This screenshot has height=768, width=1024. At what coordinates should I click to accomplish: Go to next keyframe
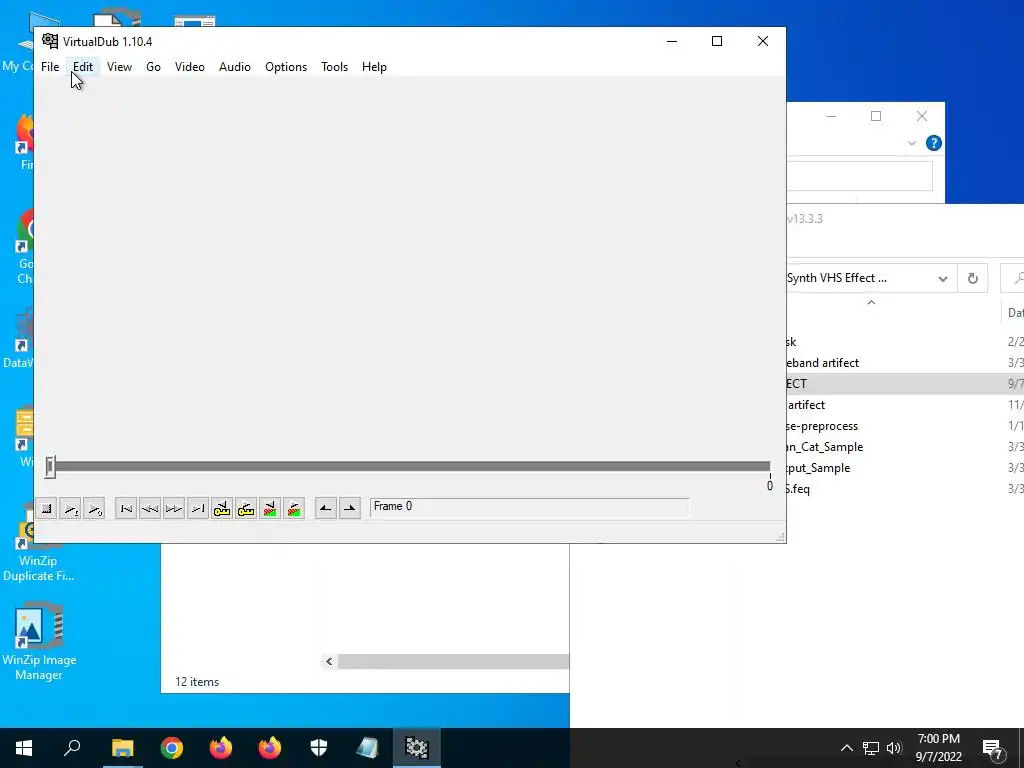coord(246,509)
